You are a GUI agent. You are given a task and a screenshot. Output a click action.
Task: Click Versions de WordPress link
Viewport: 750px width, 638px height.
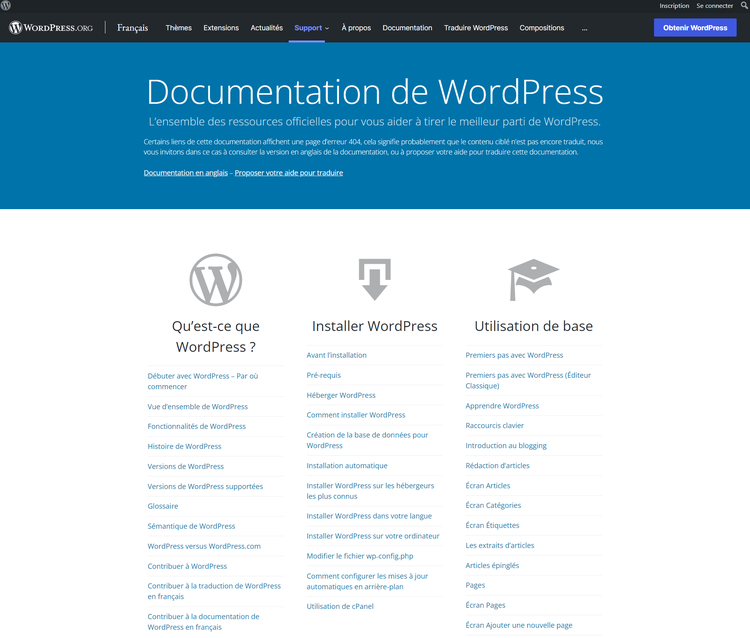point(186,466)
